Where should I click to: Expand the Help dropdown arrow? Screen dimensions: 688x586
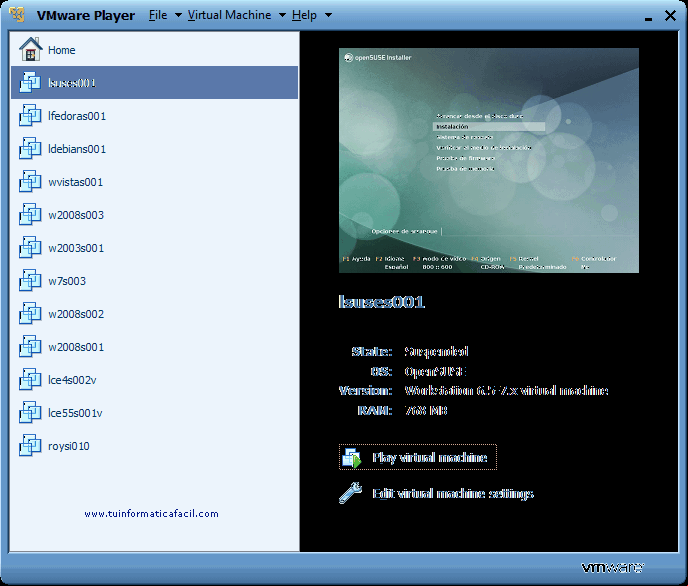(328, 15)
